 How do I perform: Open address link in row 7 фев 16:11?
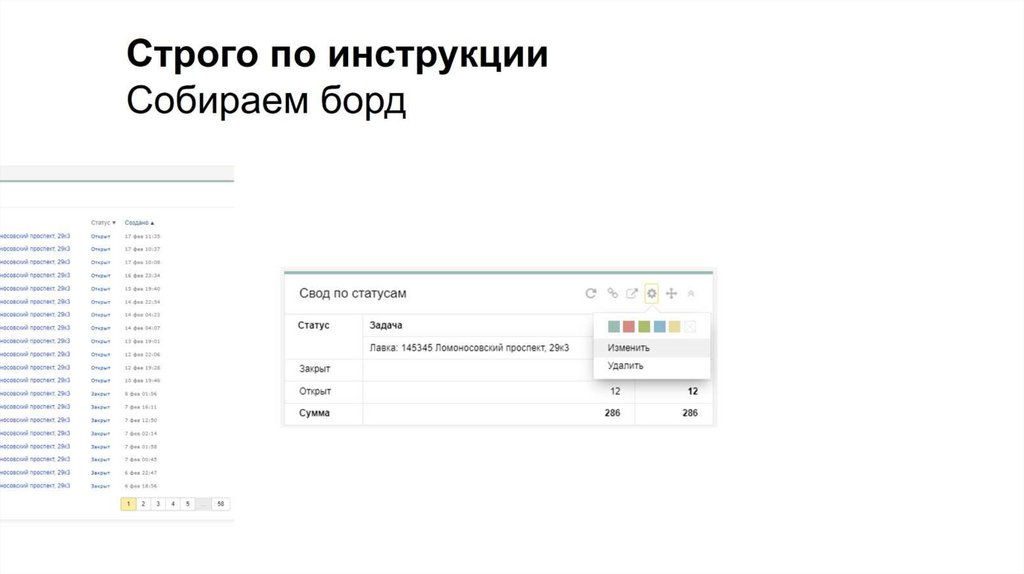35,407
